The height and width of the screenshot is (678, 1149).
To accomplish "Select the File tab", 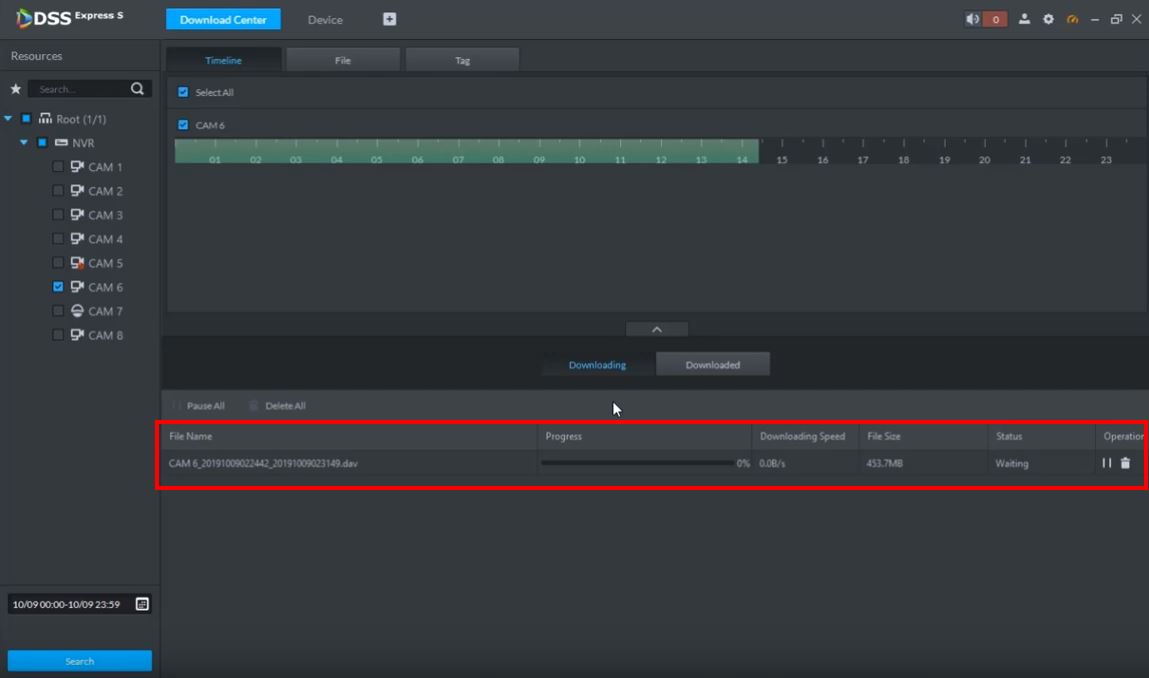I will click(x=343, y=60).
